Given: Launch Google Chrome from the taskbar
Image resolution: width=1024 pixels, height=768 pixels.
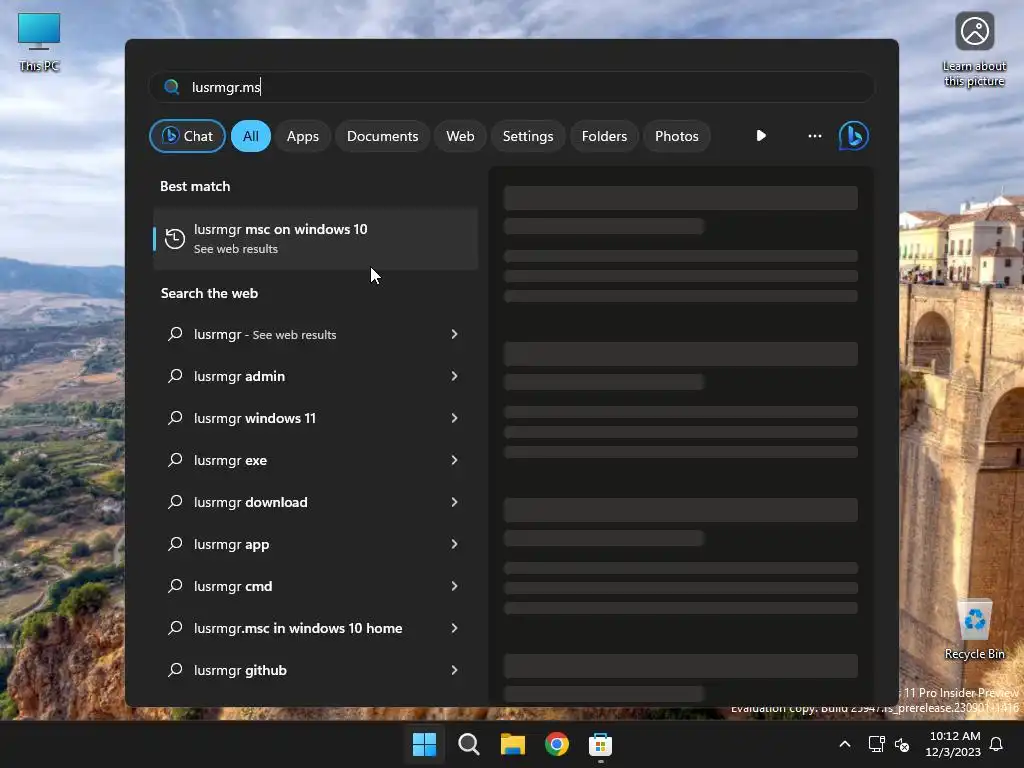Looking at the screenshot, I should tap(556, 744).
